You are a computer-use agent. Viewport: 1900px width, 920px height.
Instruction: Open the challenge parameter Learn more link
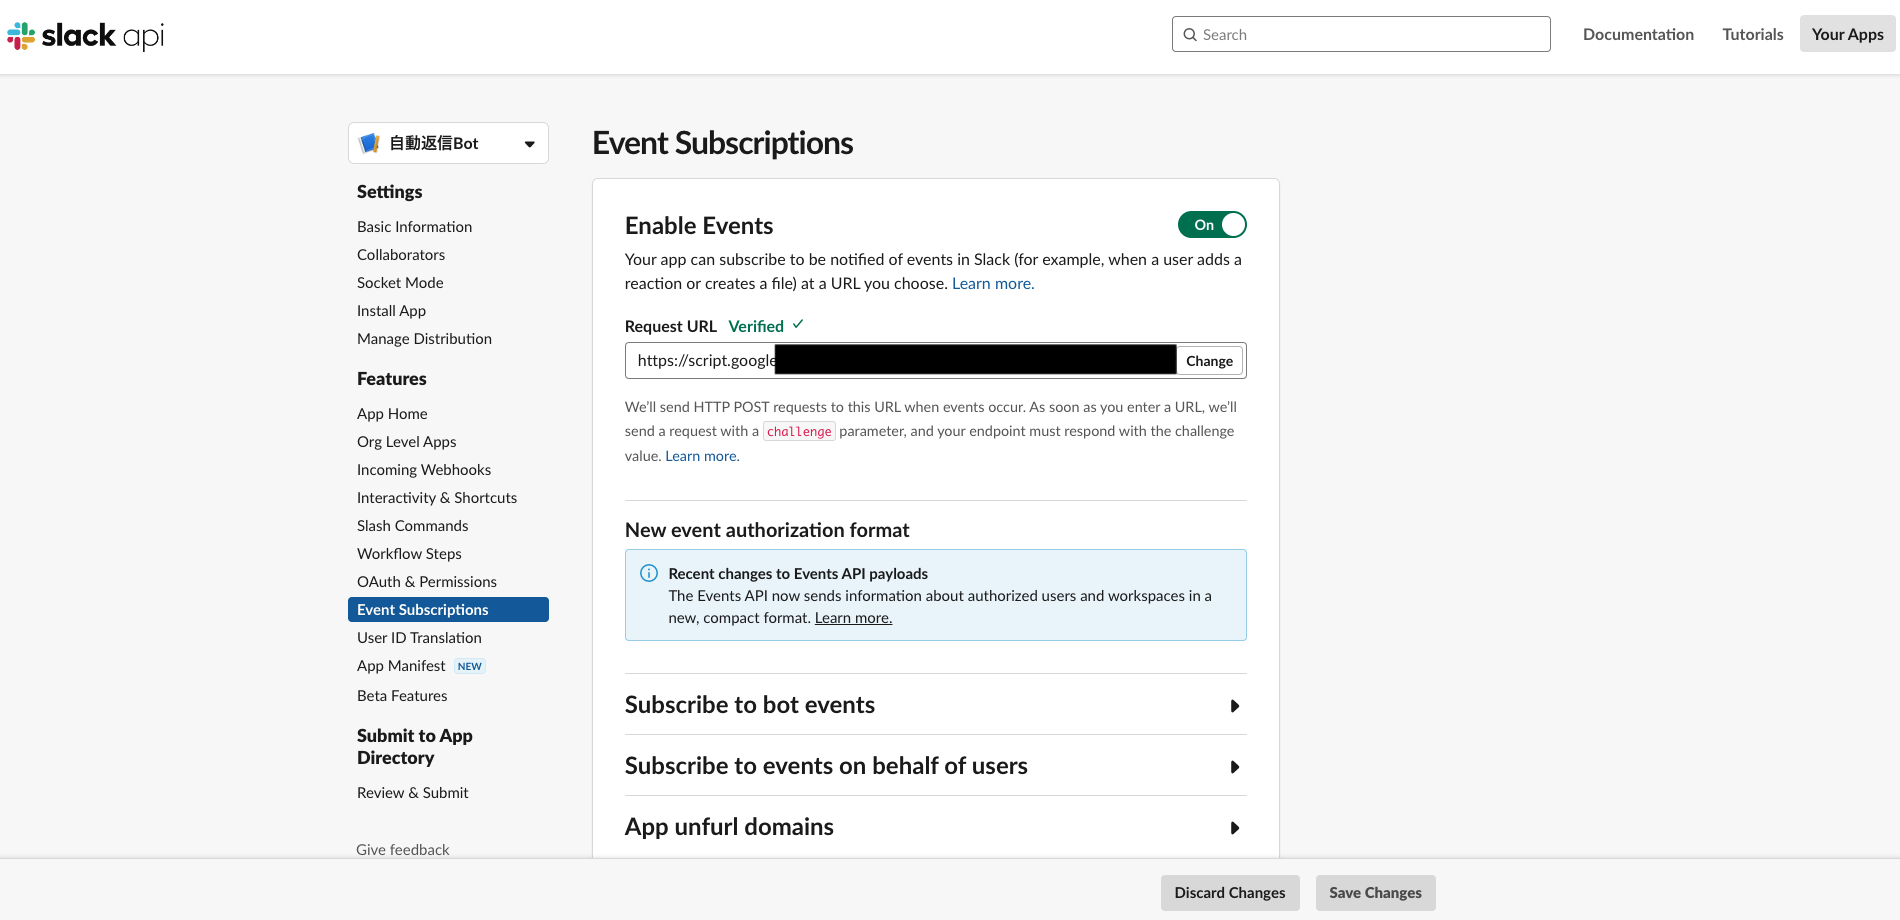[701, 455]
